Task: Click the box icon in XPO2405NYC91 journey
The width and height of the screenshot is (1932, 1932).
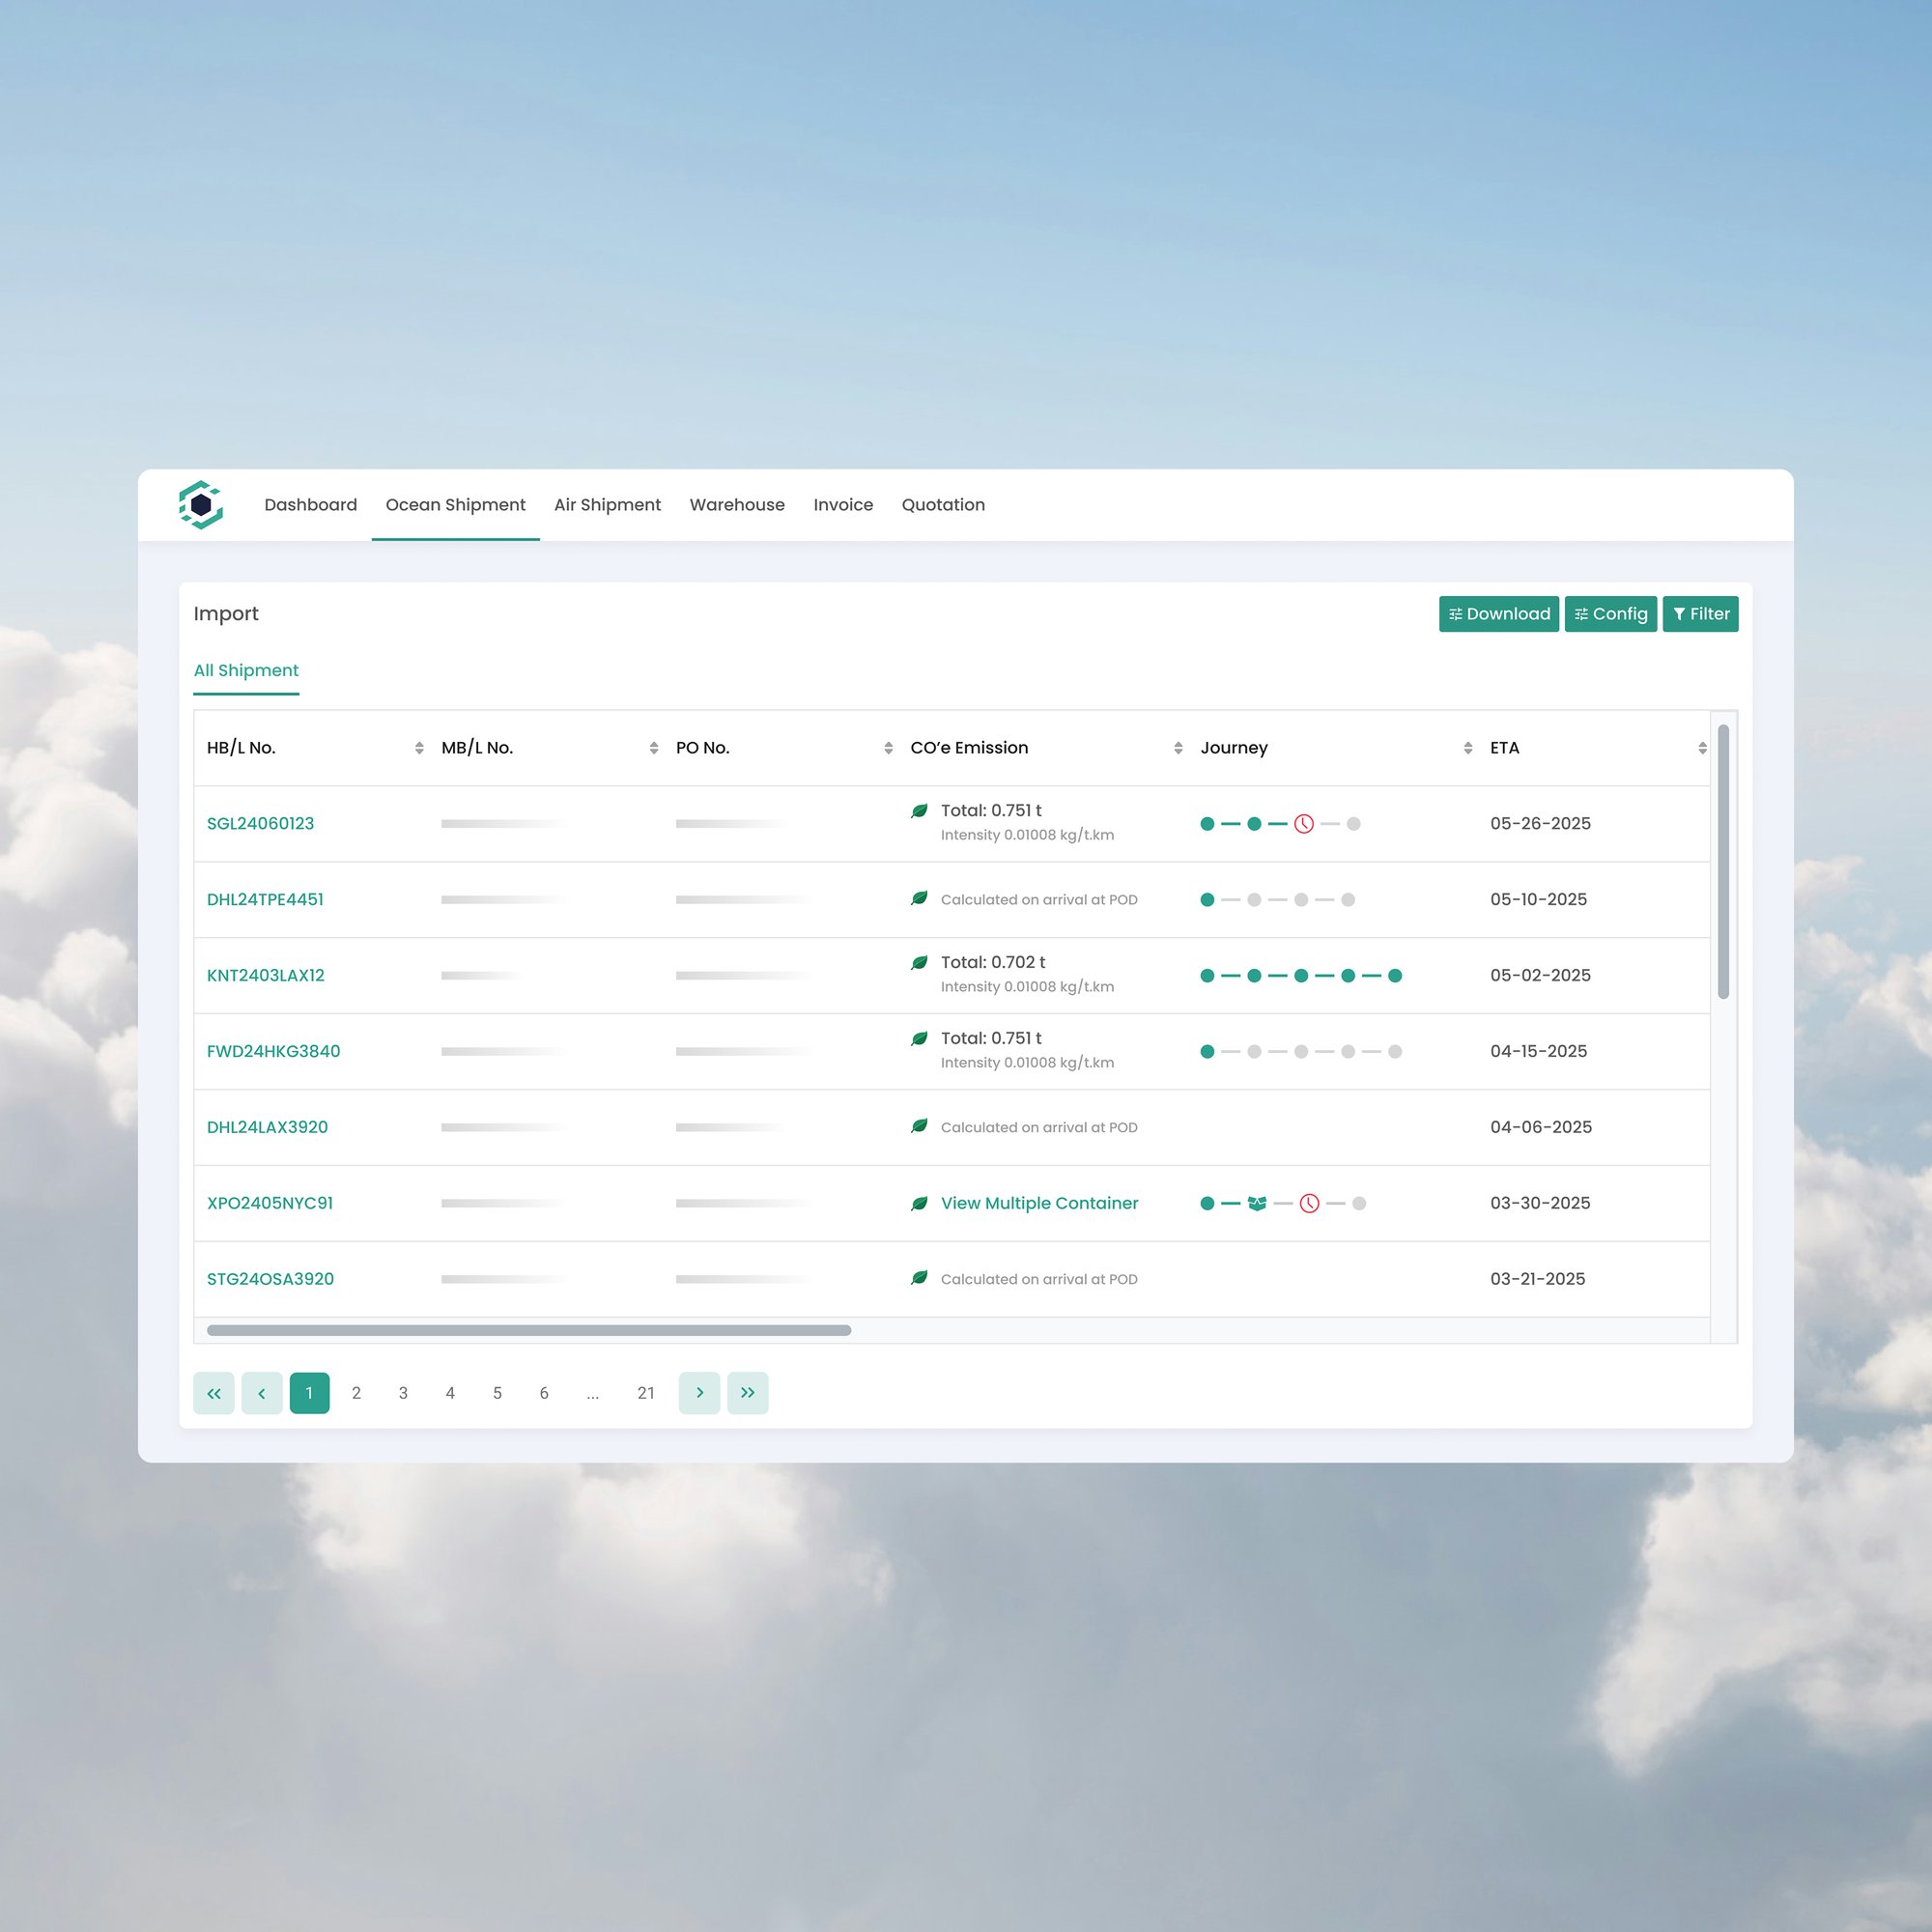Action: pyautogui.click(x=1257, y=1203)
